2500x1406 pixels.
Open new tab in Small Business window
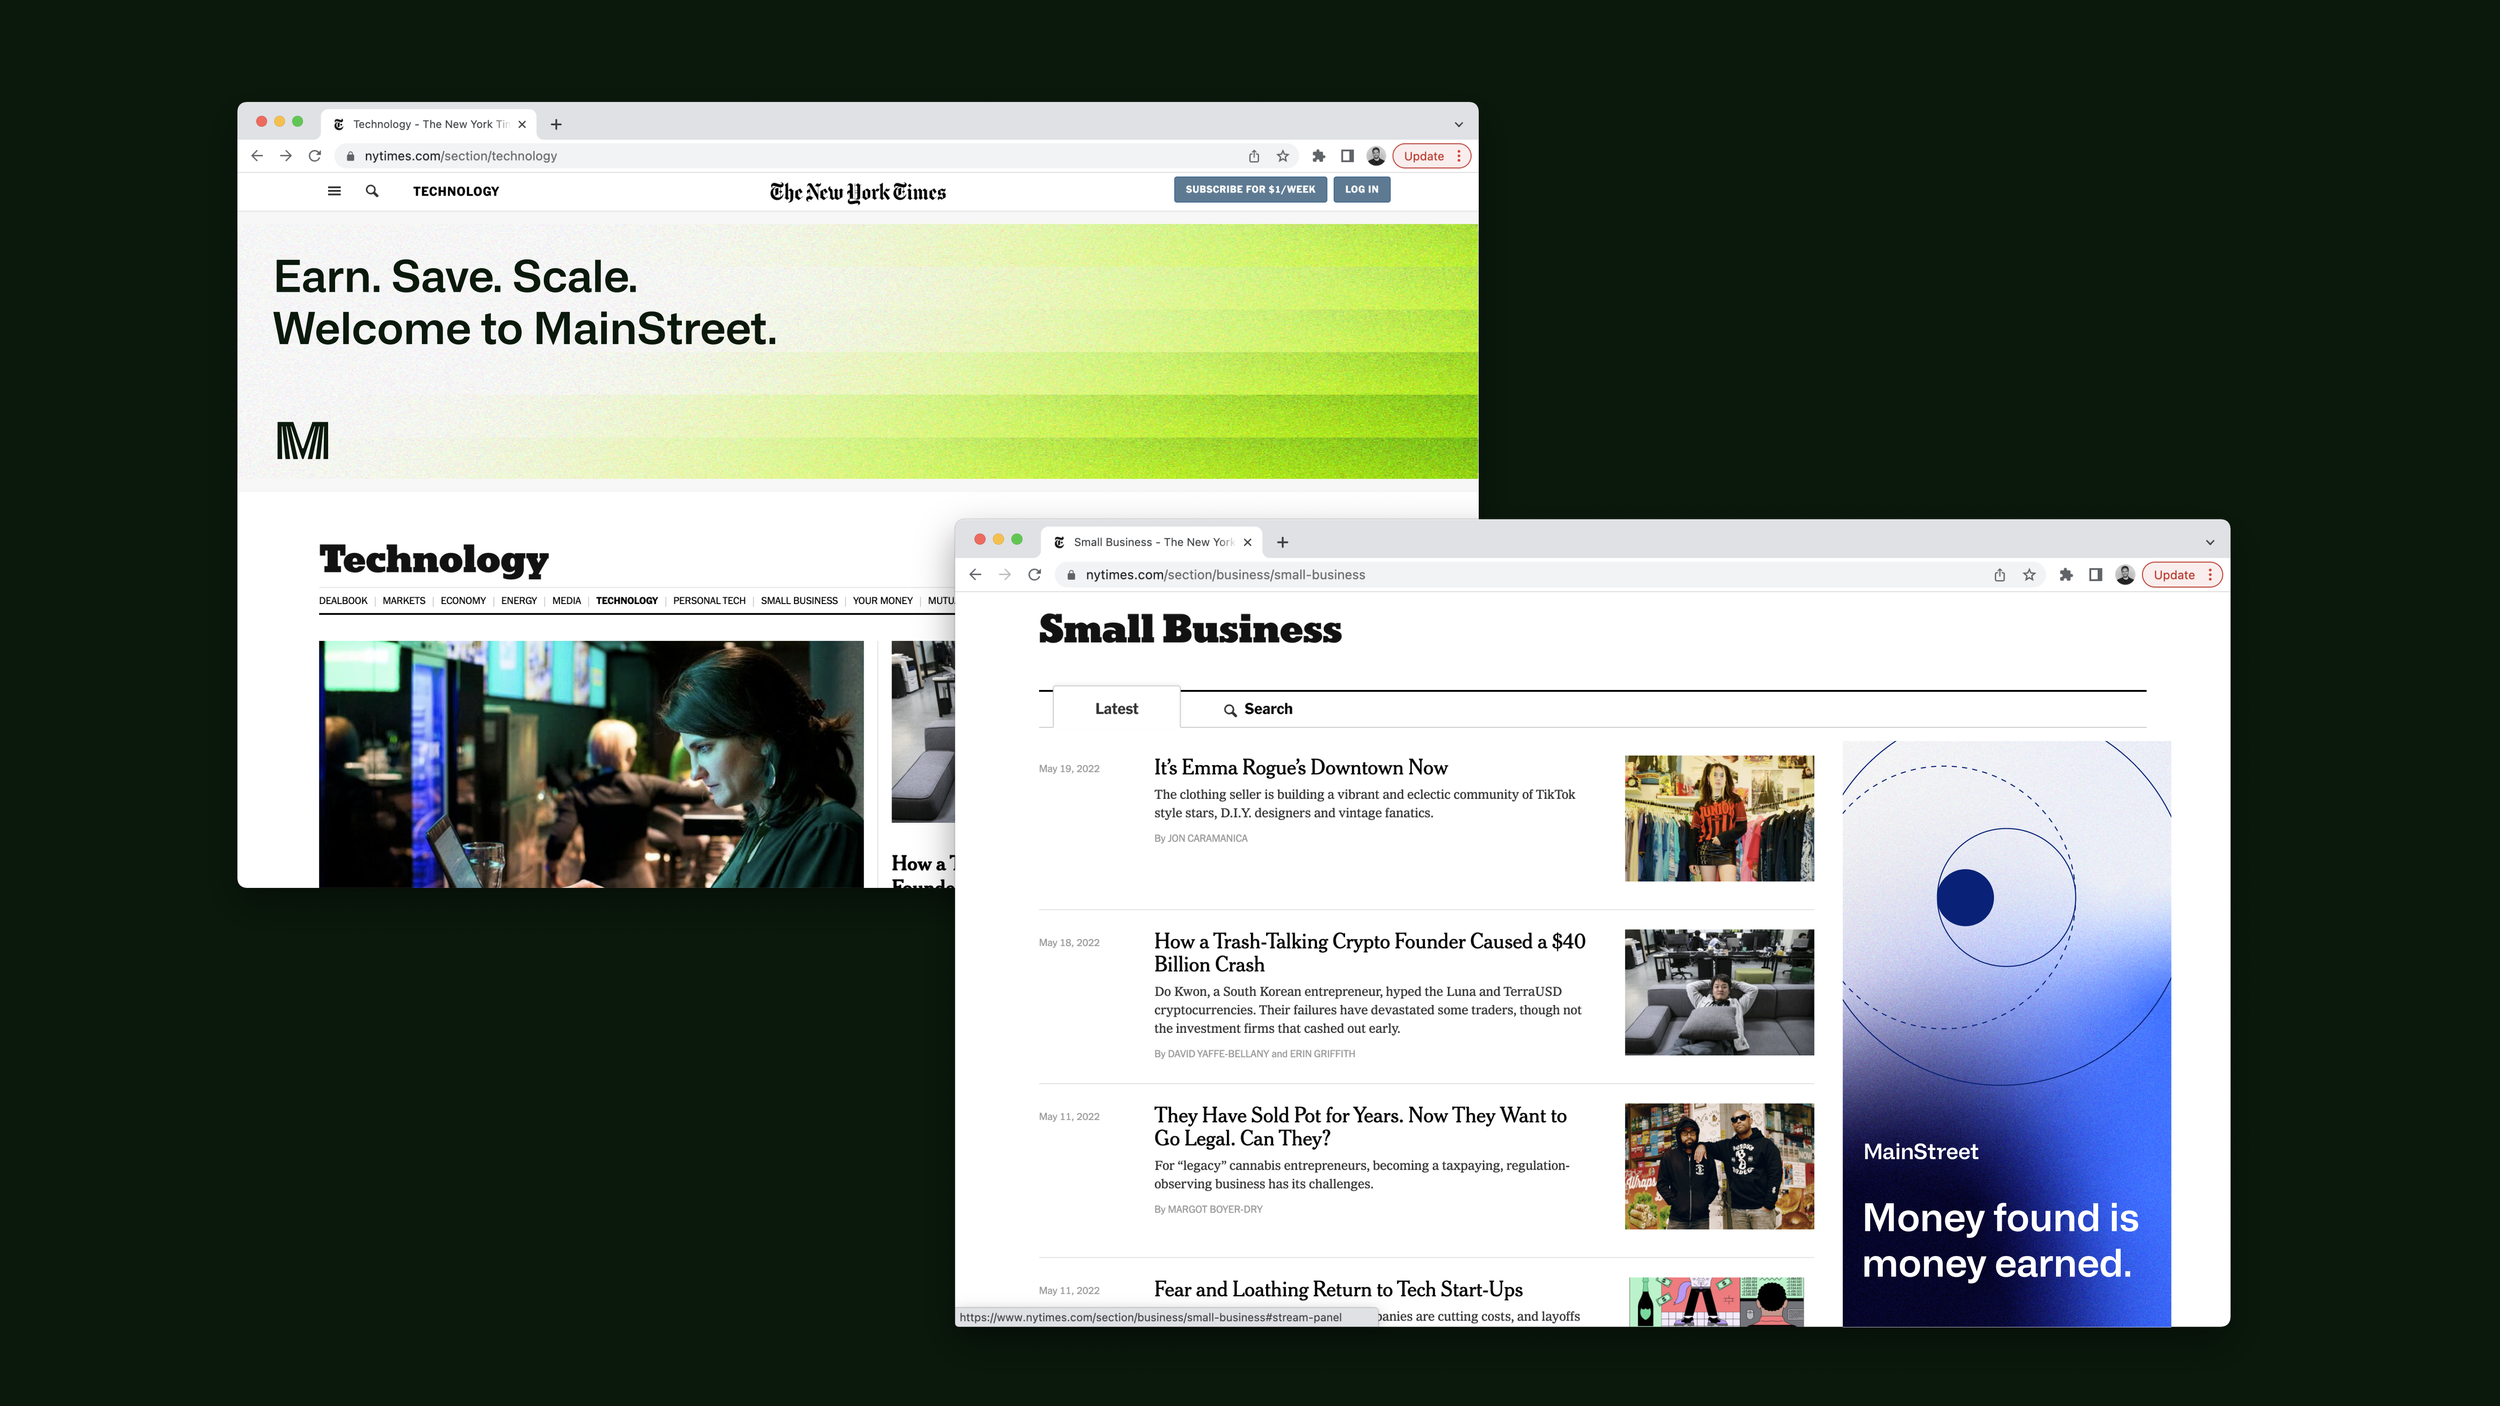coord(1283,542)
